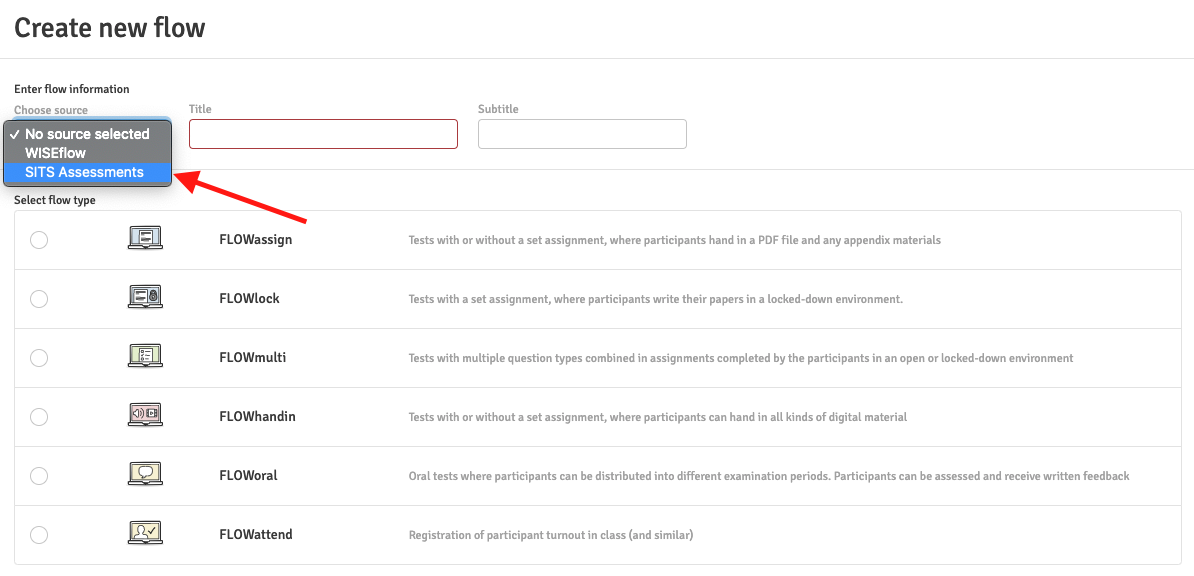Click the FLOWlock laptop icon
Viewport: 1194px width, 576px height.
point(145,298)
